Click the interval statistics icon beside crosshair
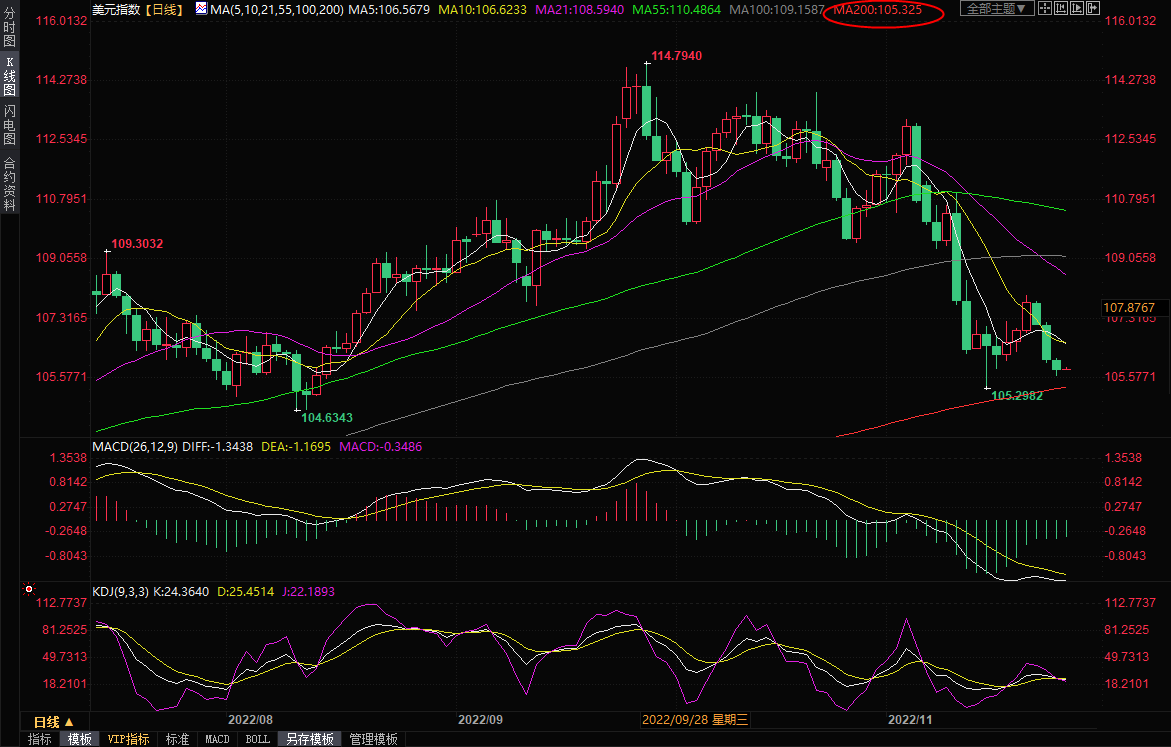 pyautogui.click(x=1061, y=9)
